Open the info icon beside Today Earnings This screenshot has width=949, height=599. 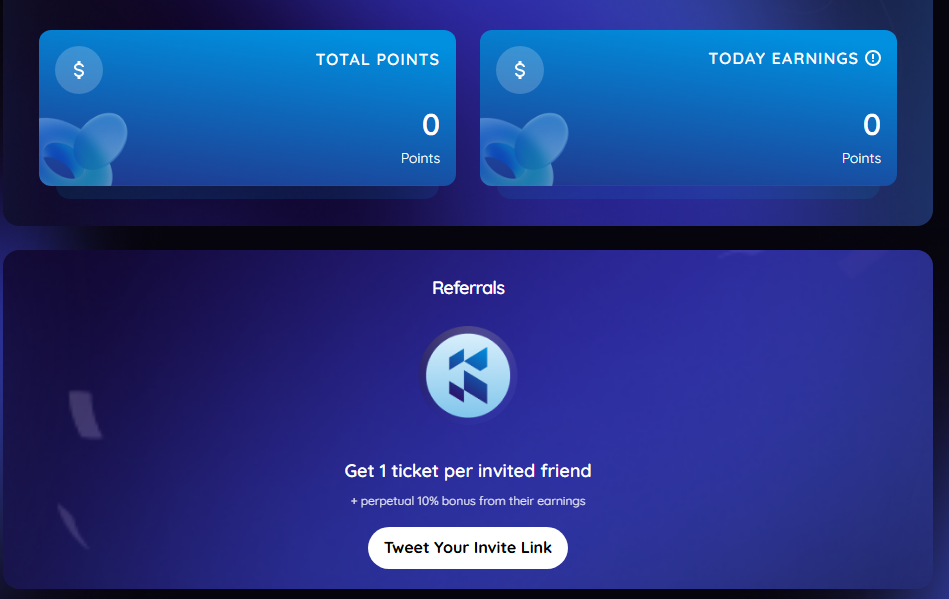(x=873, y=58)
